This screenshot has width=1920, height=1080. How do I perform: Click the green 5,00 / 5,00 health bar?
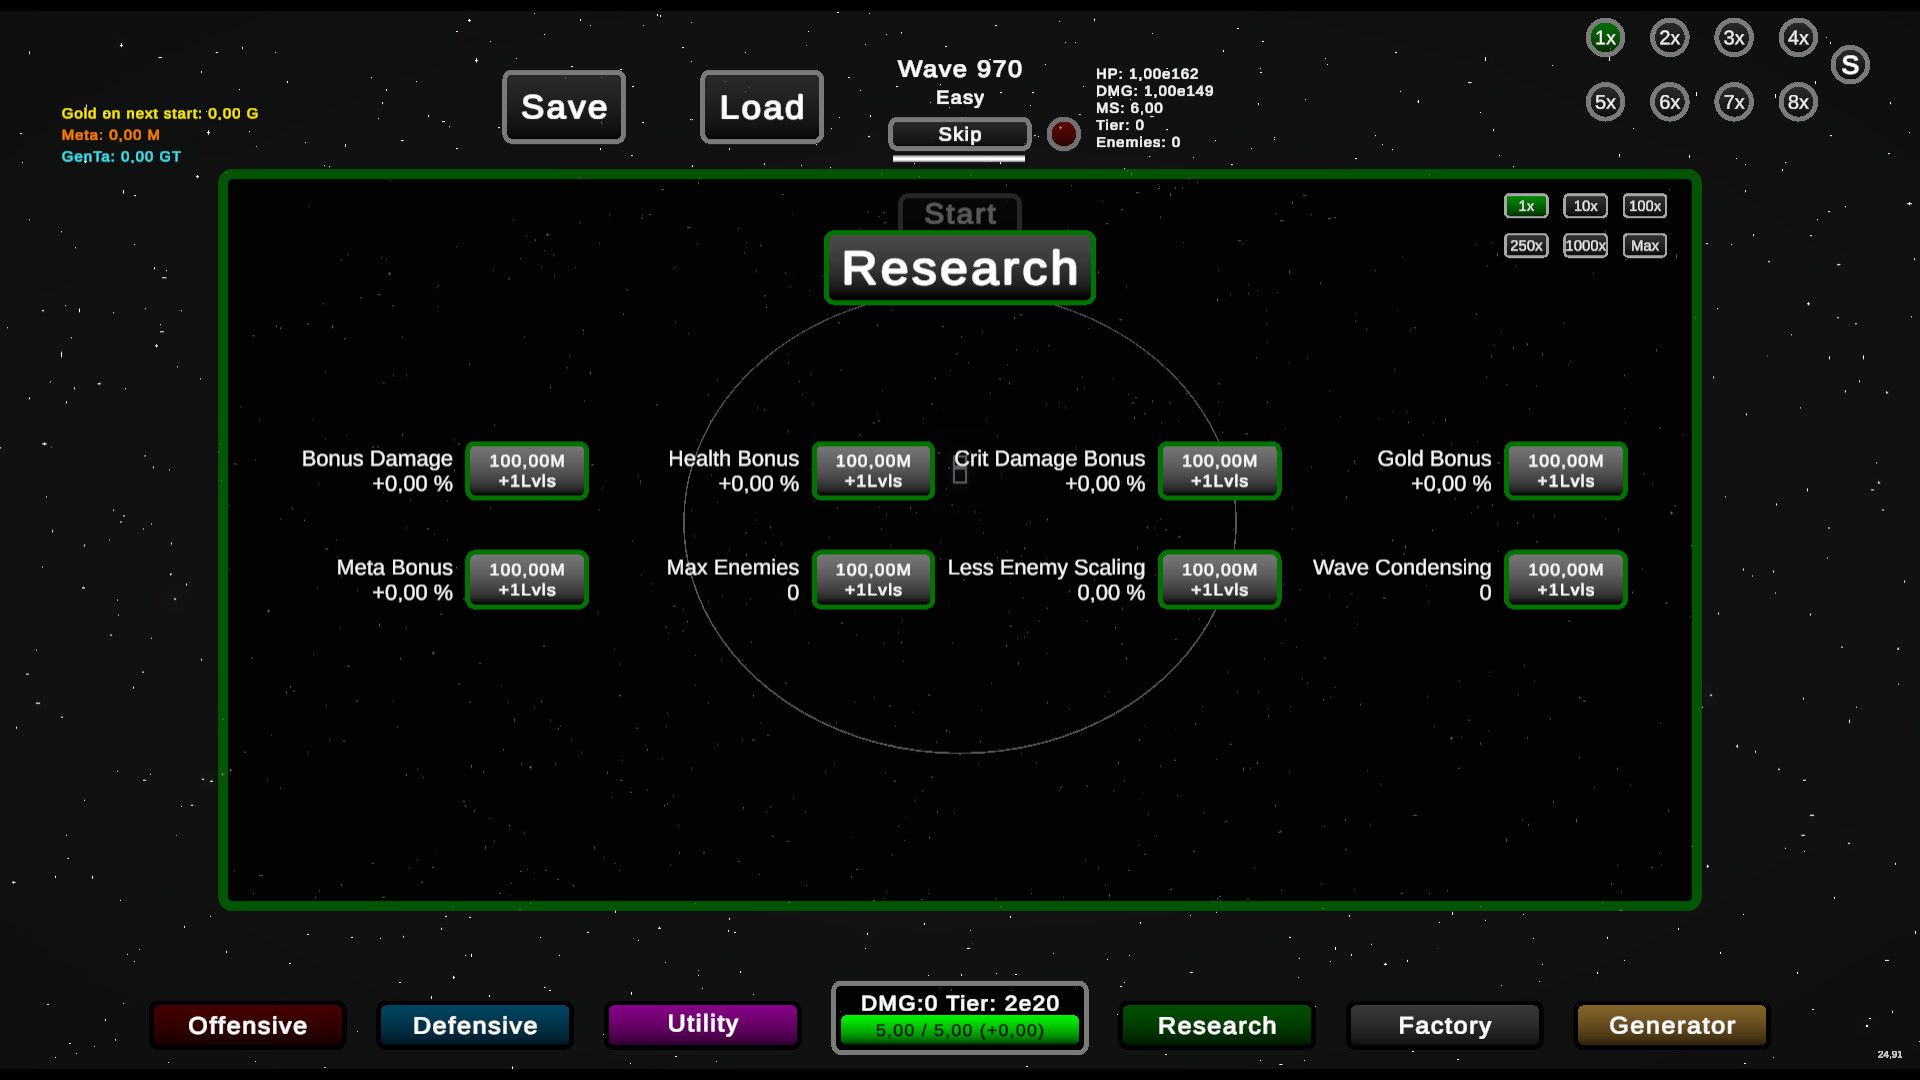pyautogui.click(x=959, y=1030)
